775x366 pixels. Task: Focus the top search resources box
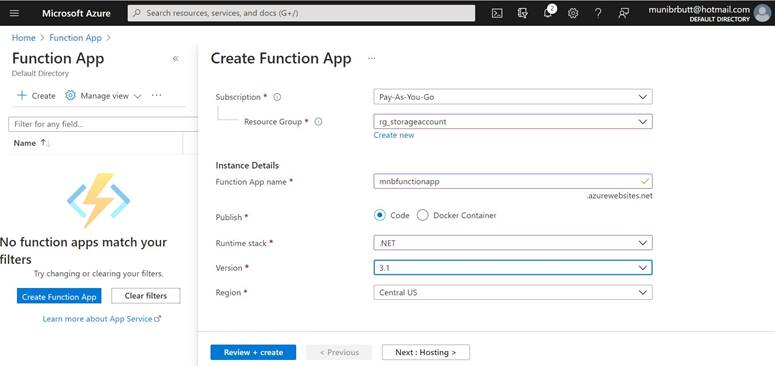(x=301, y=13)
